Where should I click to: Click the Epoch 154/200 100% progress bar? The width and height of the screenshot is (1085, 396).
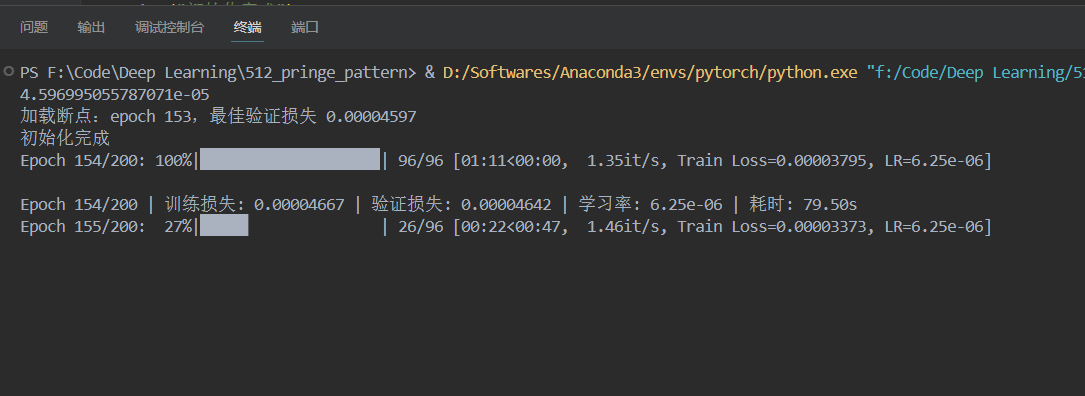pos(290,159)
